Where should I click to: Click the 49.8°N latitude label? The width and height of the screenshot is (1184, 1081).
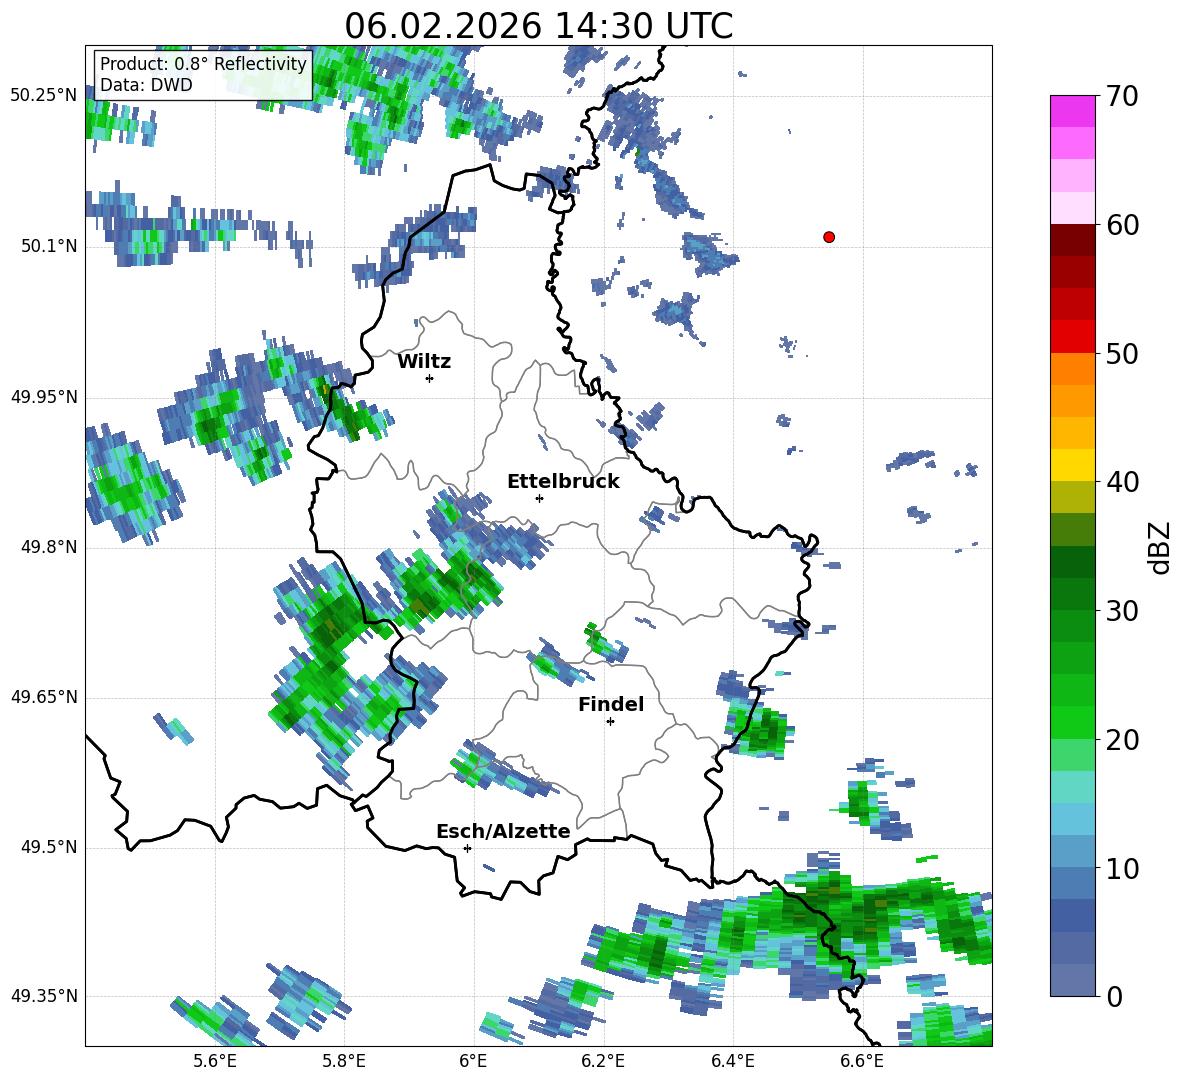coord(49,547)
